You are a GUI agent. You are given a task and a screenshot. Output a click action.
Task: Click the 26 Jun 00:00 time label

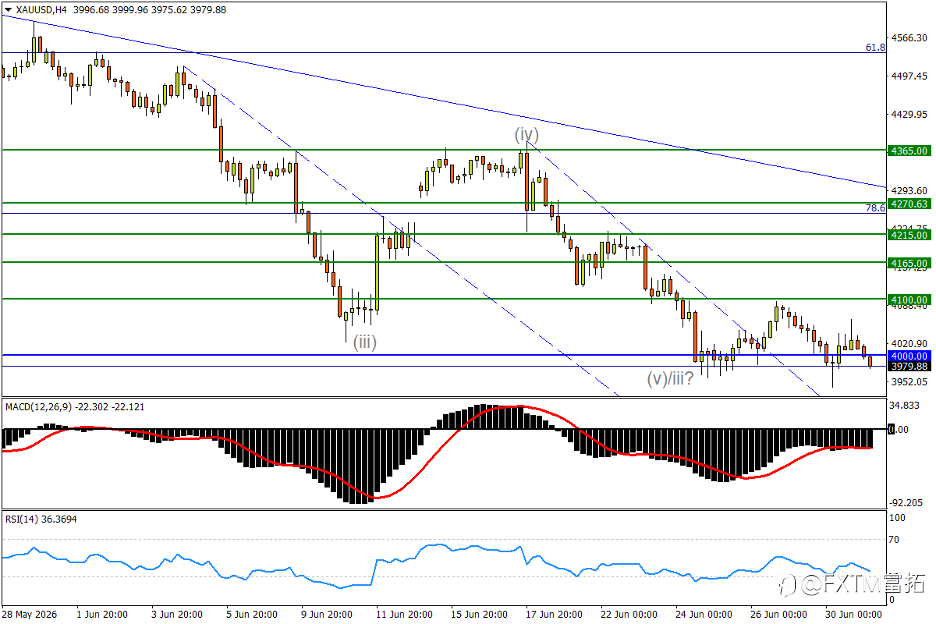tap(778, 614)
